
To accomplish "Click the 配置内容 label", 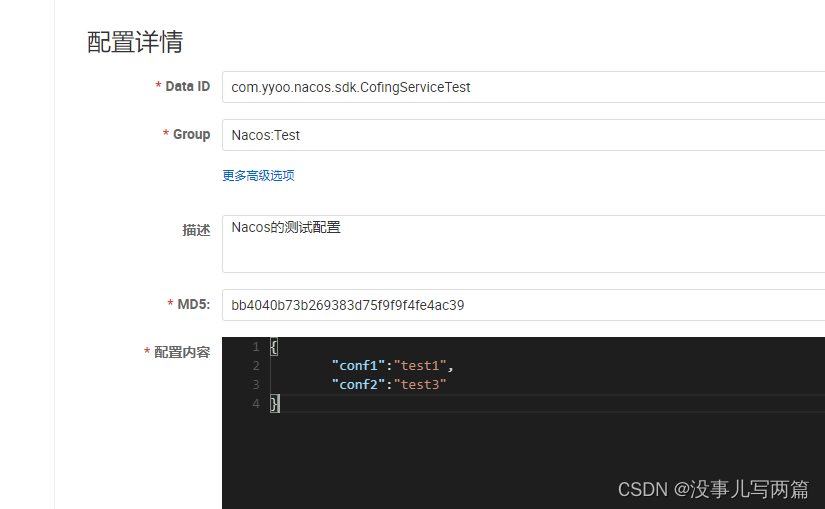I will (182, 352).
